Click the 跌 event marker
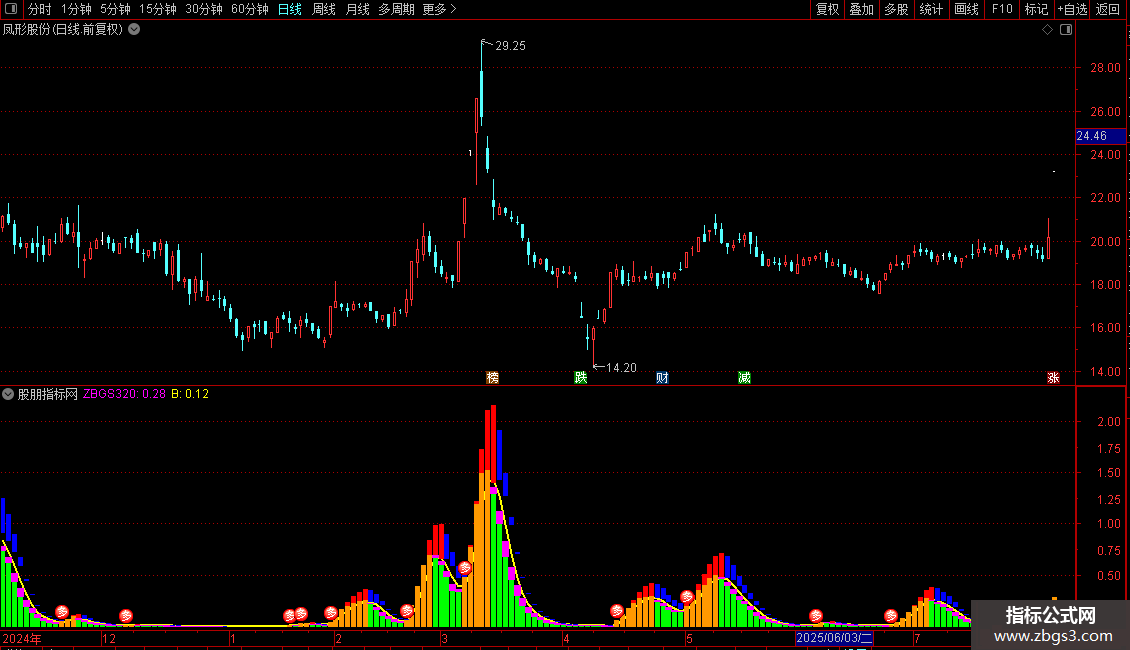The height and width of the screenshot is (650, 1130). 581,378
